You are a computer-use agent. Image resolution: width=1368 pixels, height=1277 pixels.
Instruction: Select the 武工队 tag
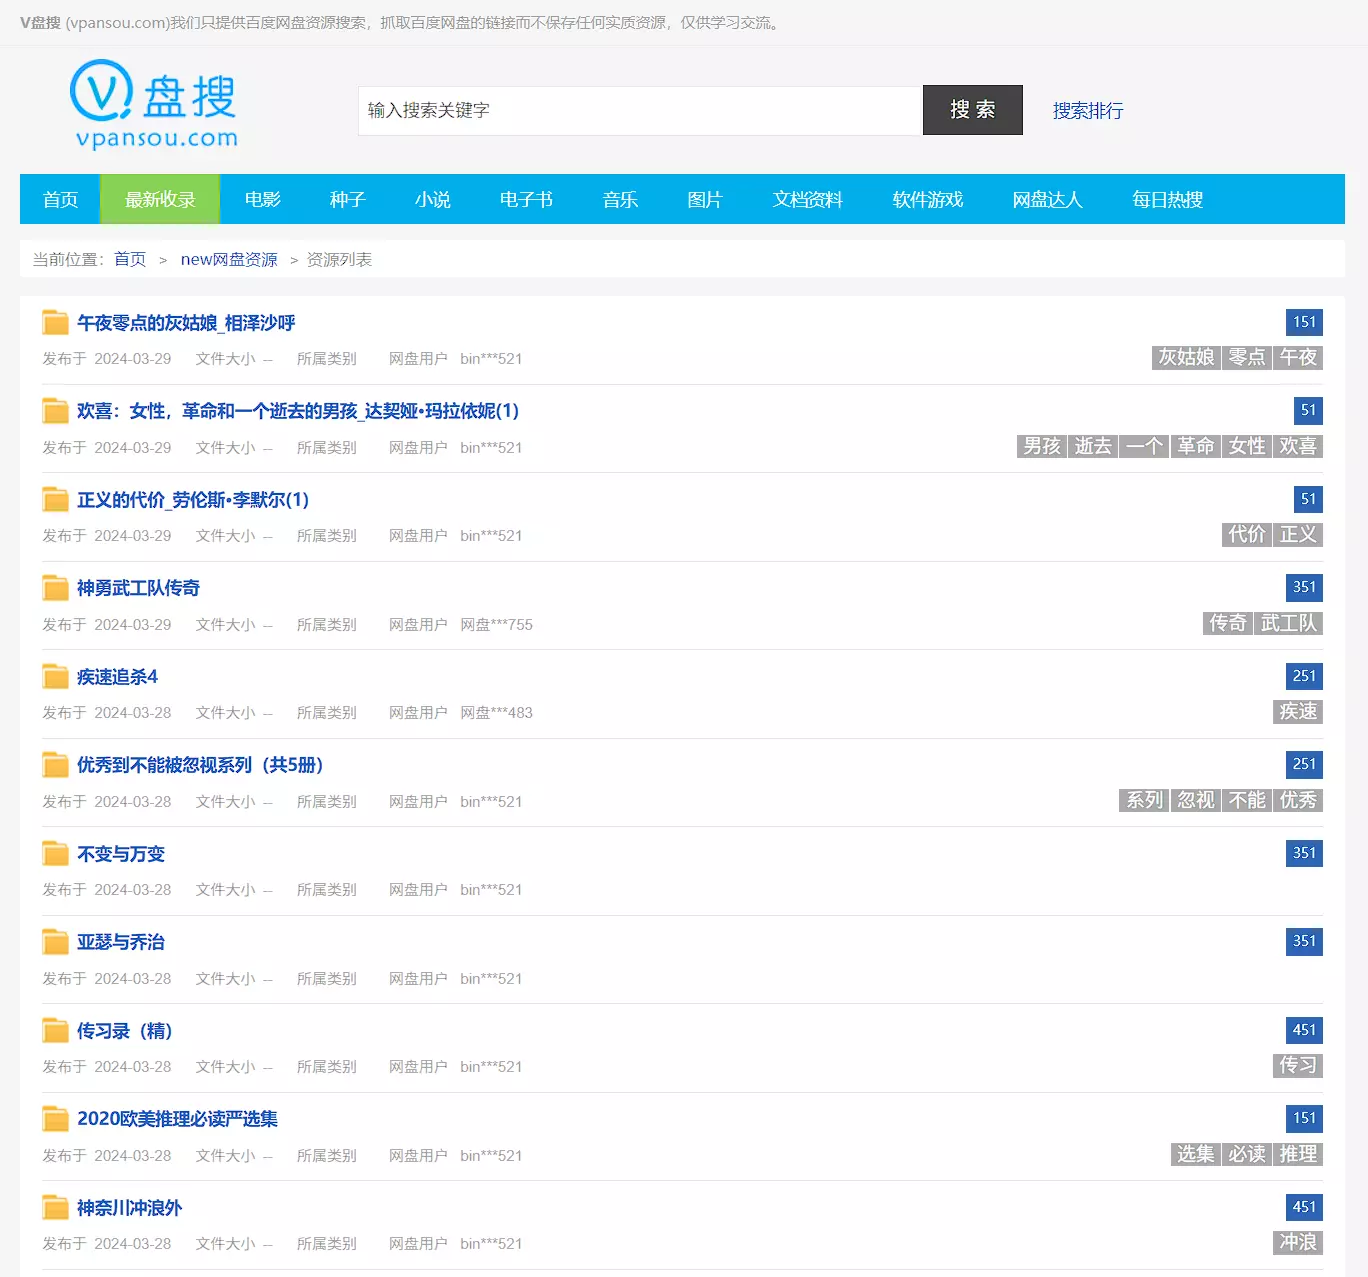(1288, 624)
